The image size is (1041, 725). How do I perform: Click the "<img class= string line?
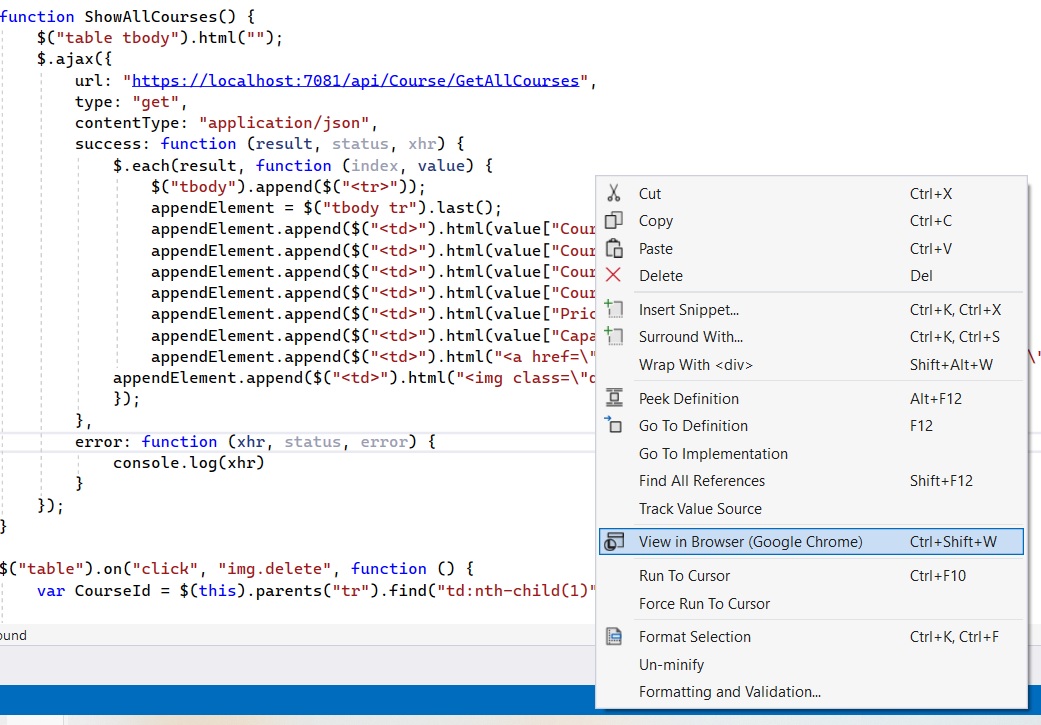click(x=355, y=378)
